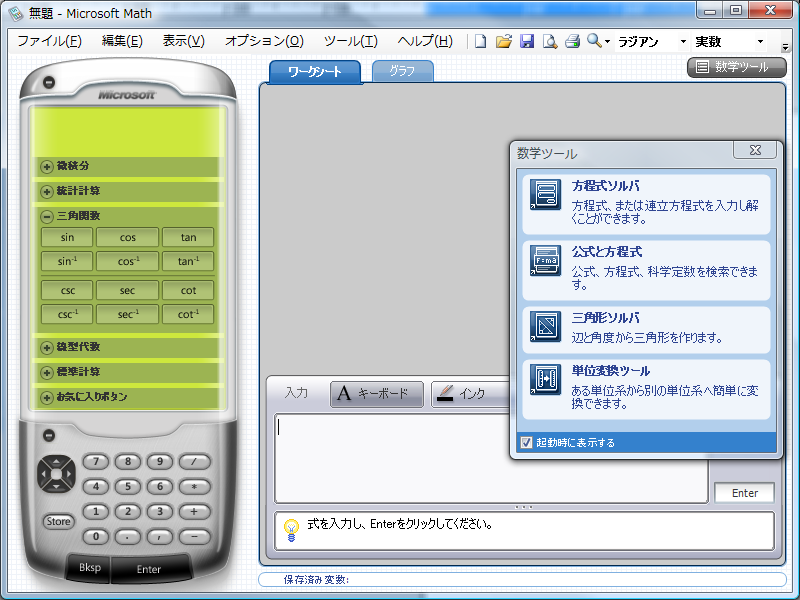Open the ファイル(F) menu
800x600 pixels.
[49, 41]
